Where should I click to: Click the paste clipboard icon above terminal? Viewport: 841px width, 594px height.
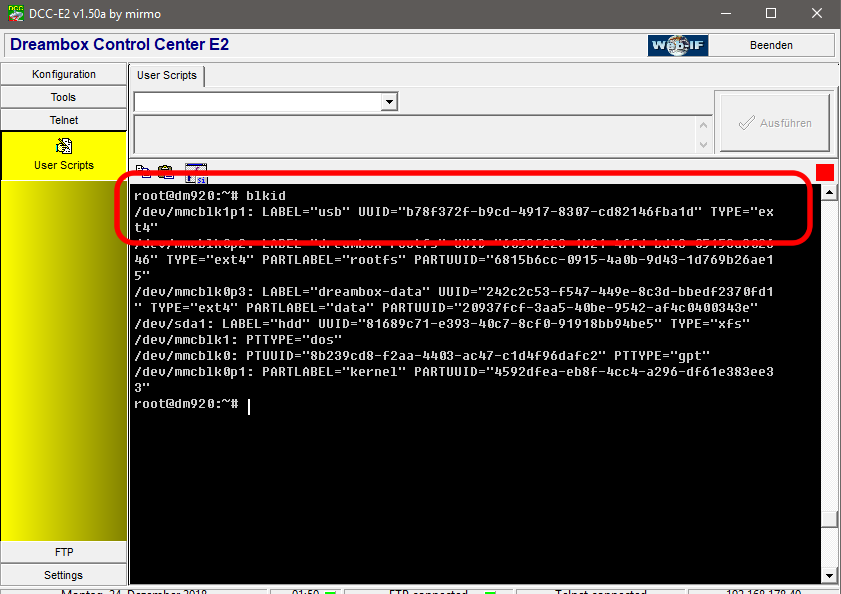(166, 172)
